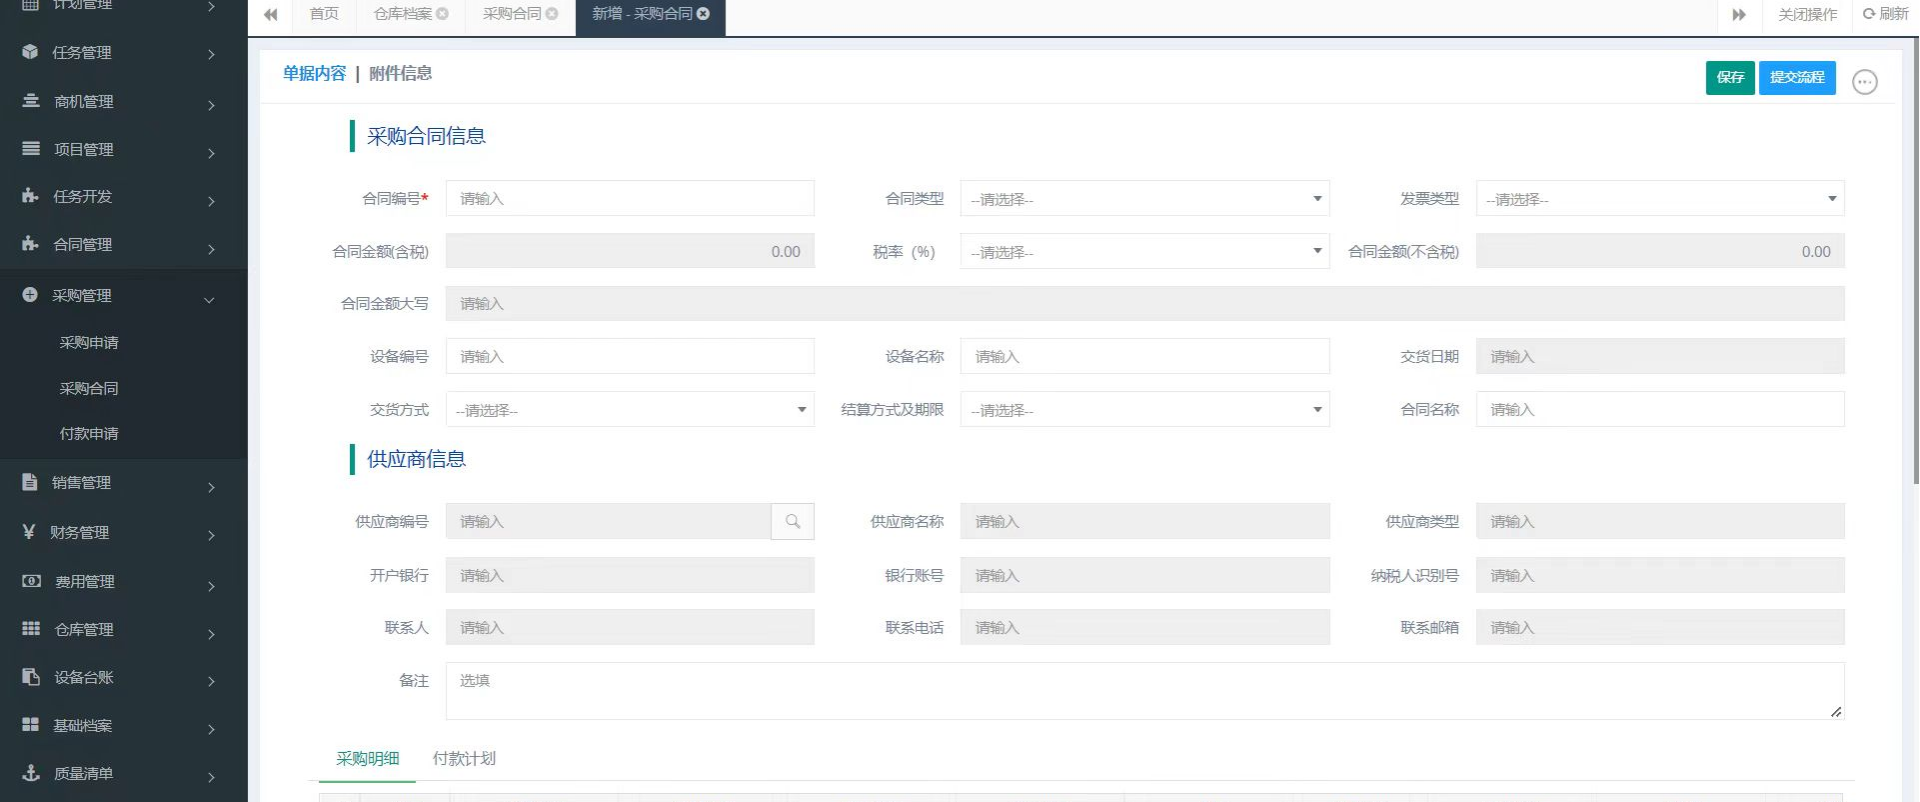Click the 备注 textarea resize handle
Screen dimensions: 1920x802
pyautogui.click(x=1836, y=711)
